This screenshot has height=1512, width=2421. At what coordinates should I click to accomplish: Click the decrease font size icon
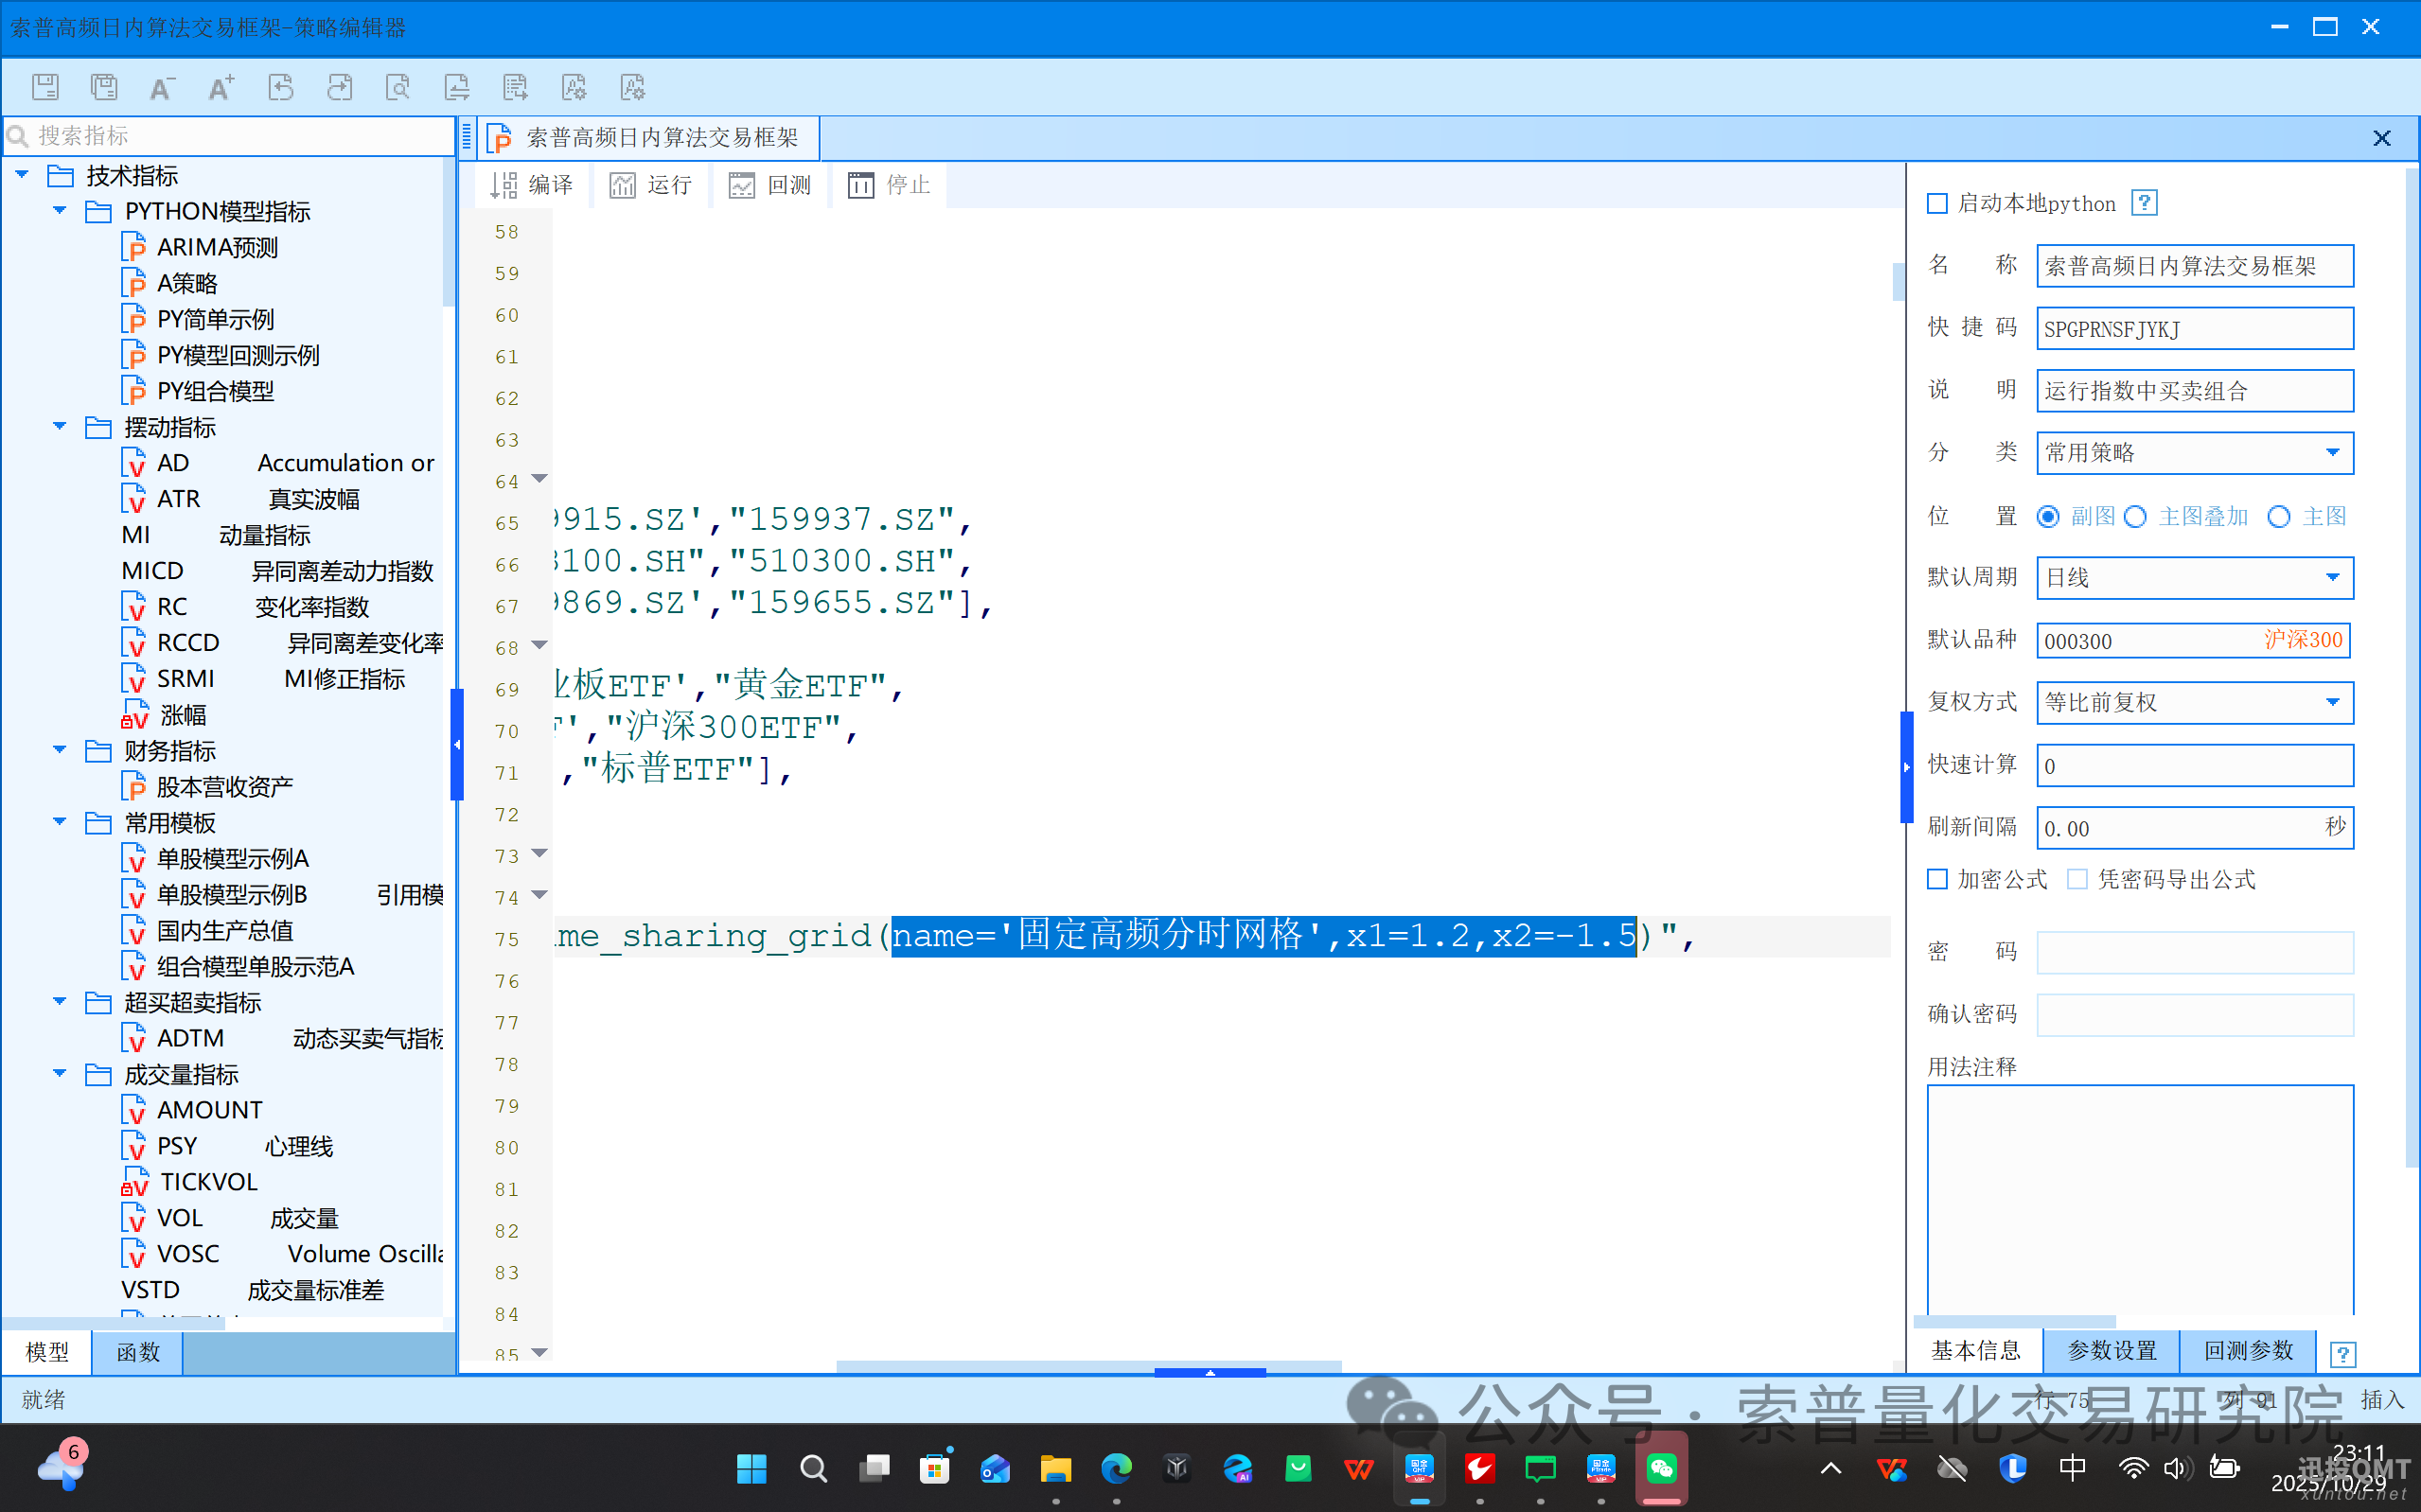click(x=161, y=87)
